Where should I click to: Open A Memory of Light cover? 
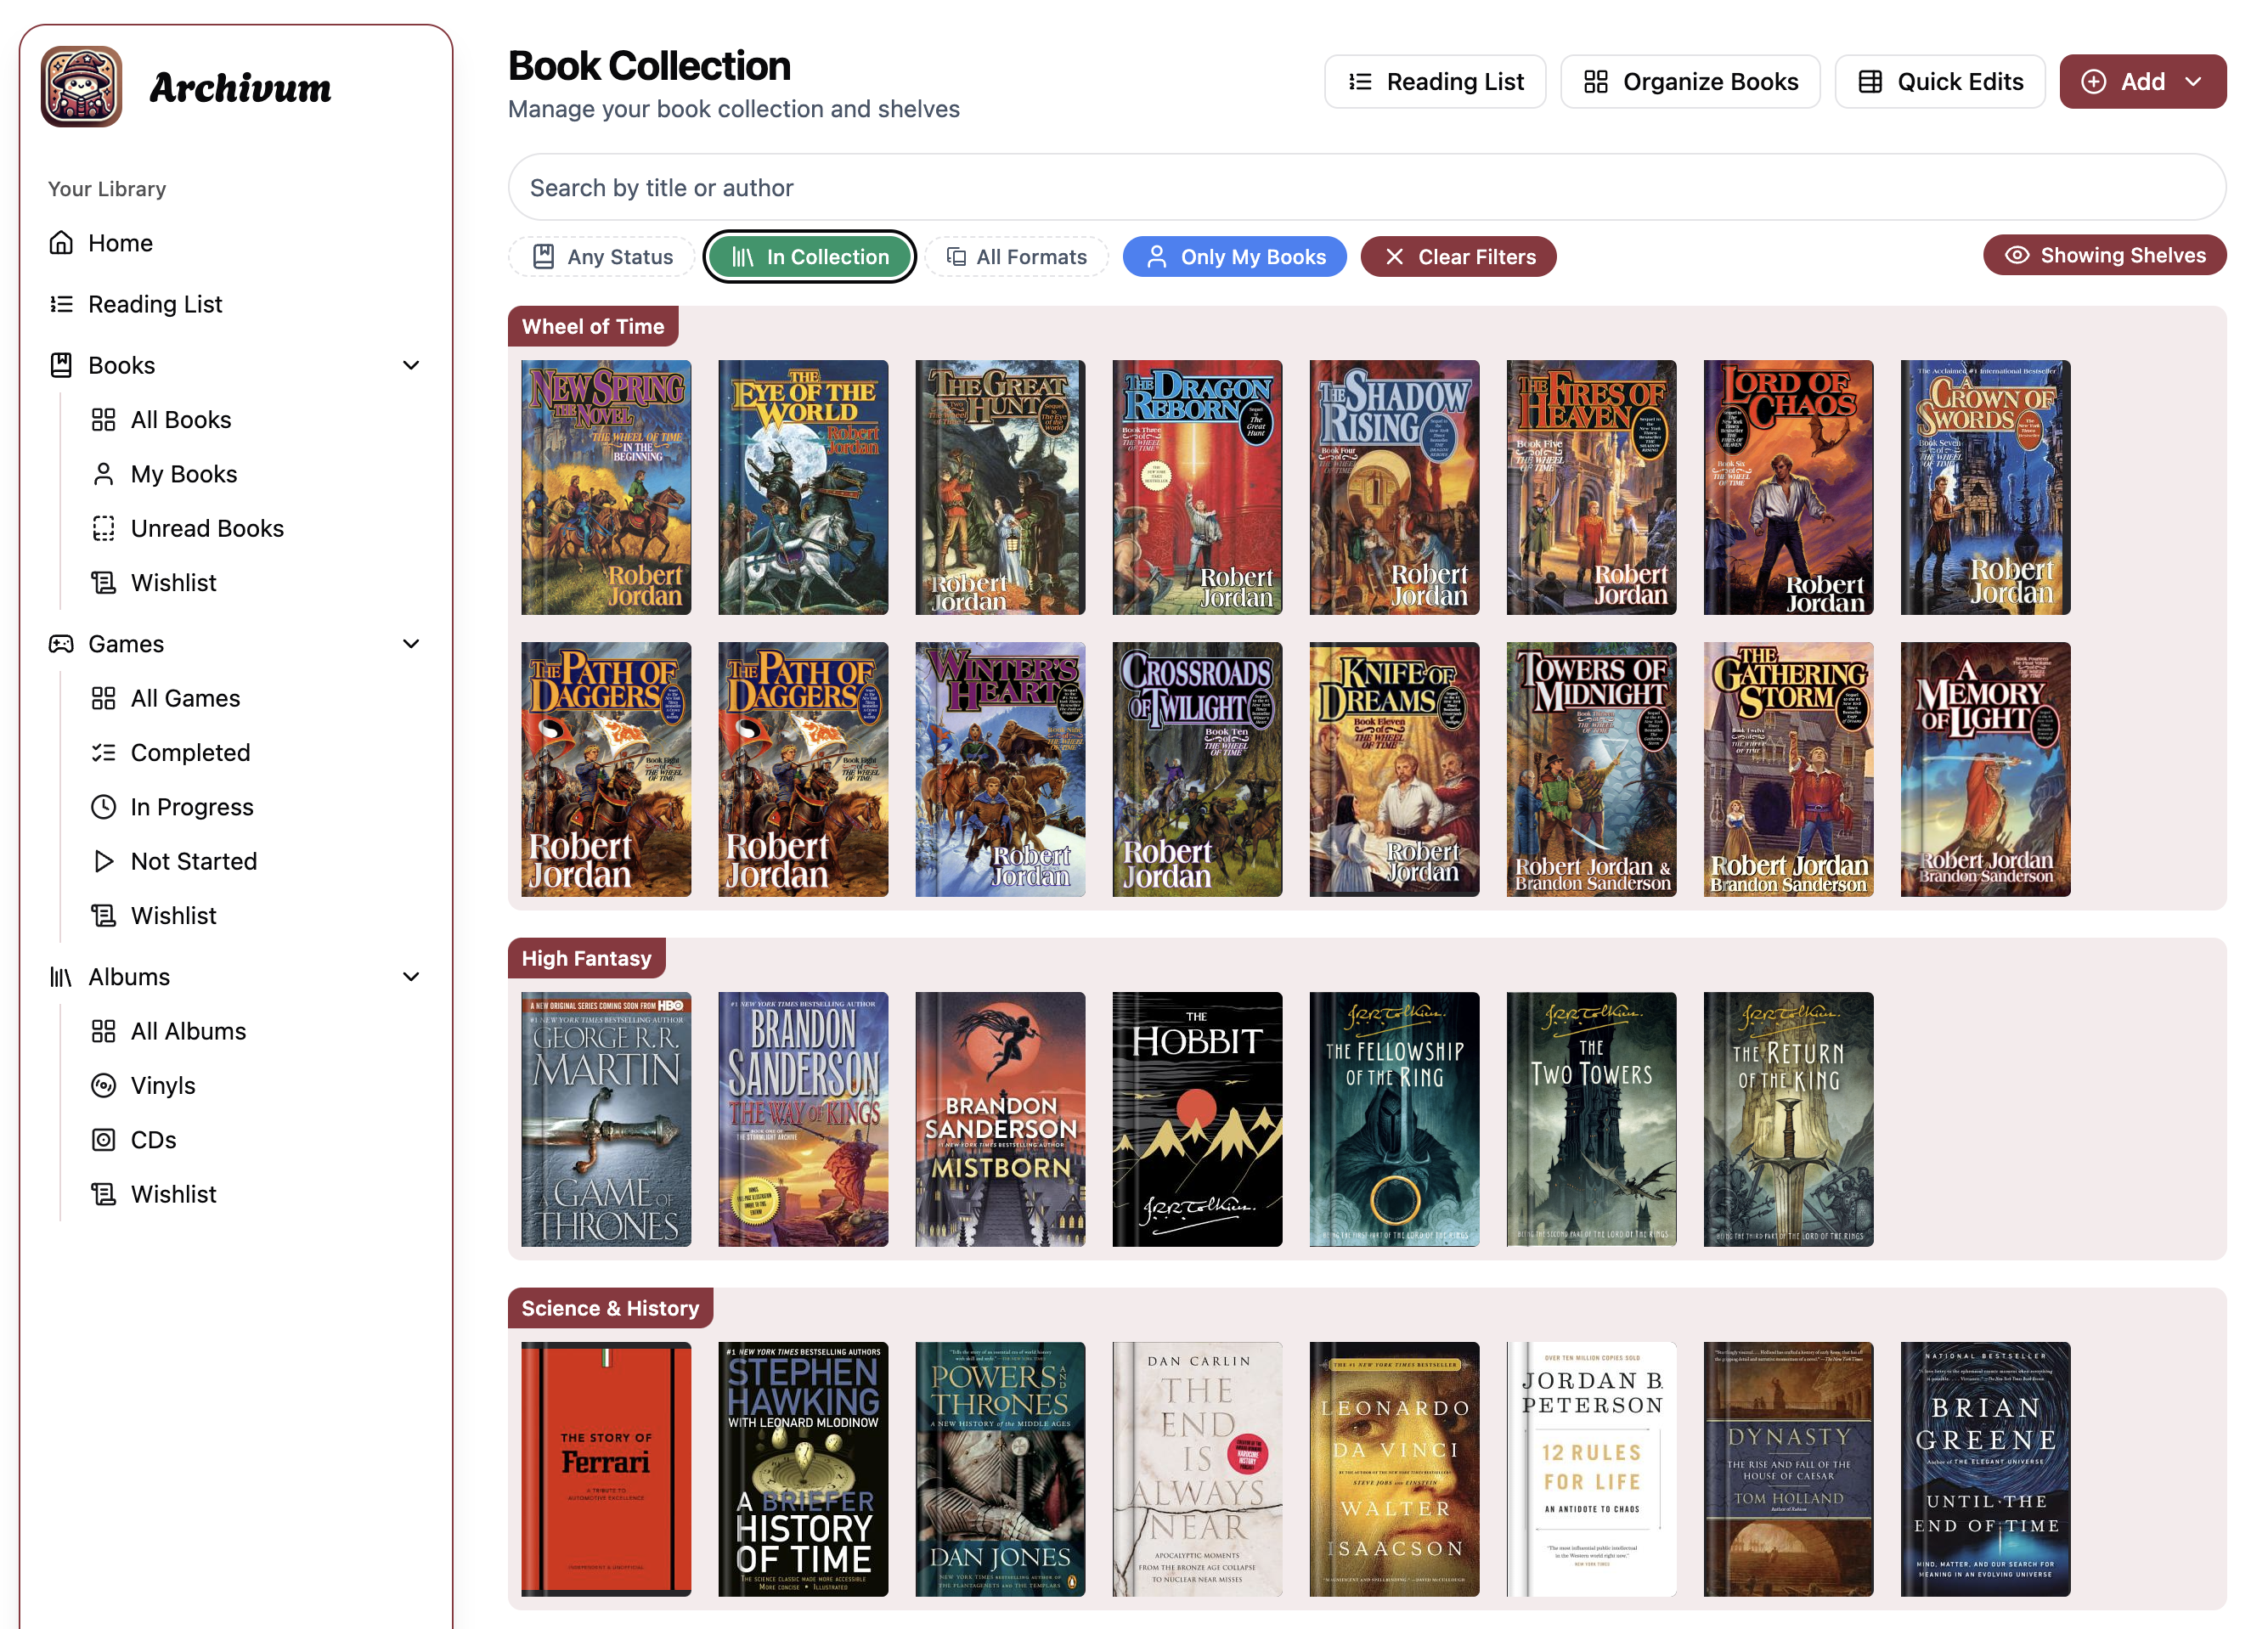coord(1985,770)
